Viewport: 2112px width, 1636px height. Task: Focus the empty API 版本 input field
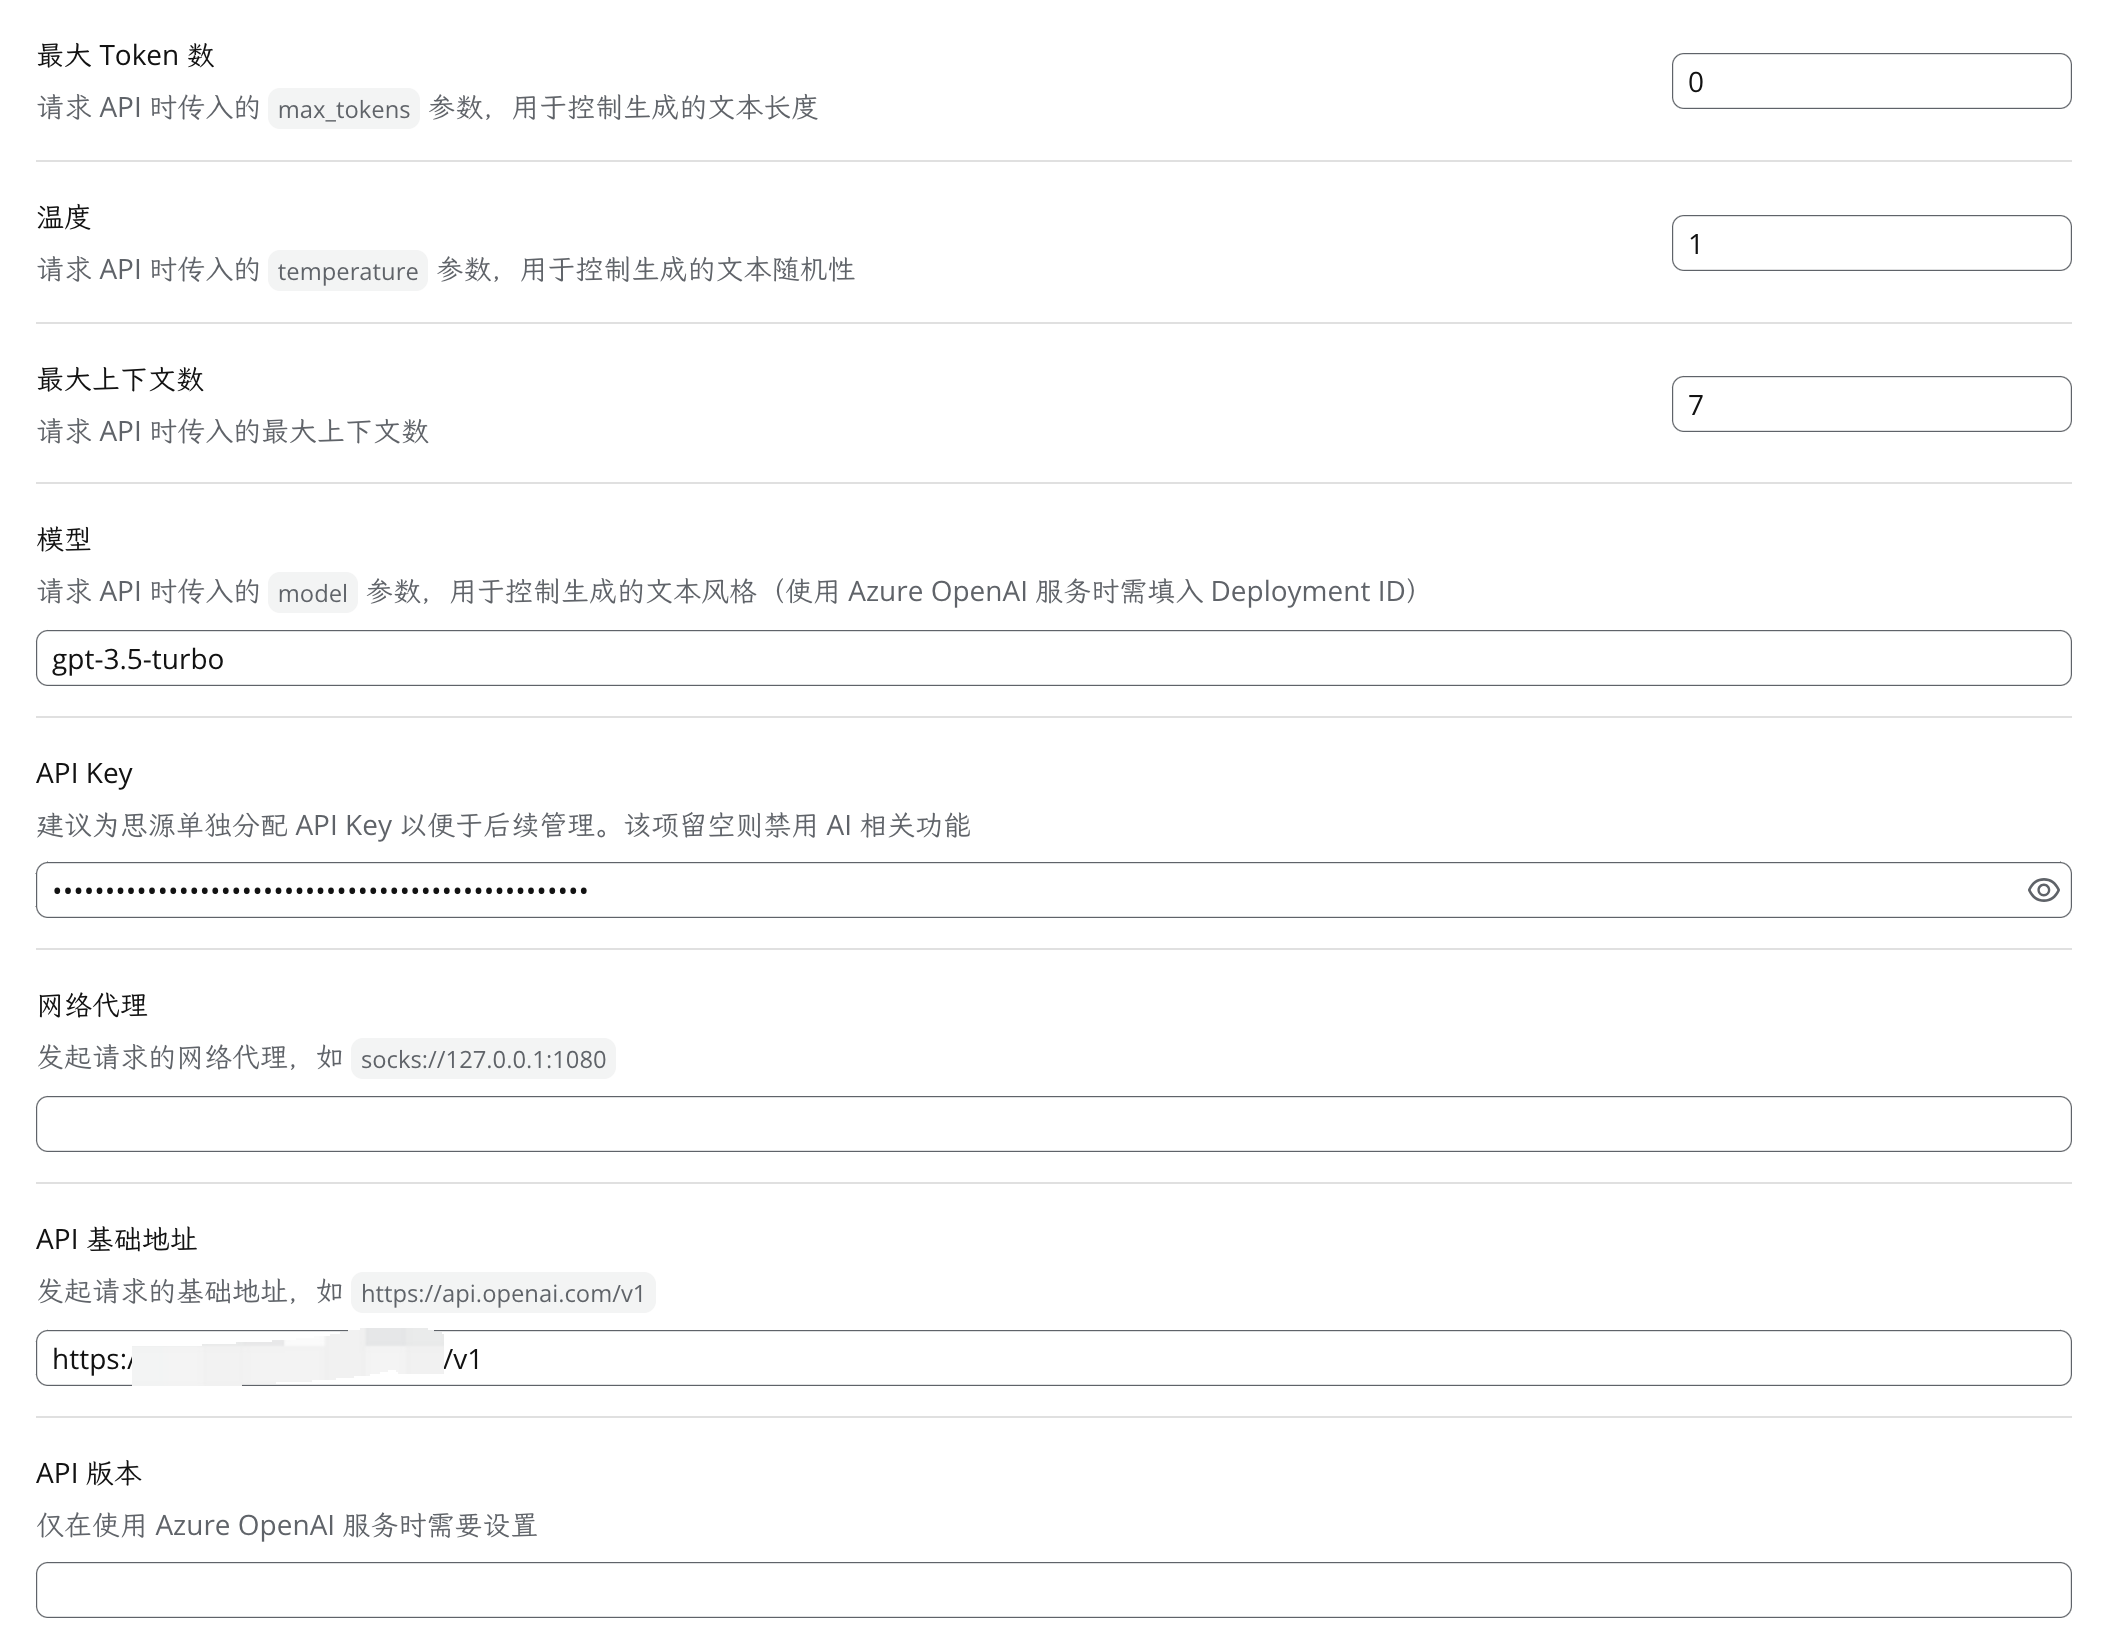coord(1052,1590)
